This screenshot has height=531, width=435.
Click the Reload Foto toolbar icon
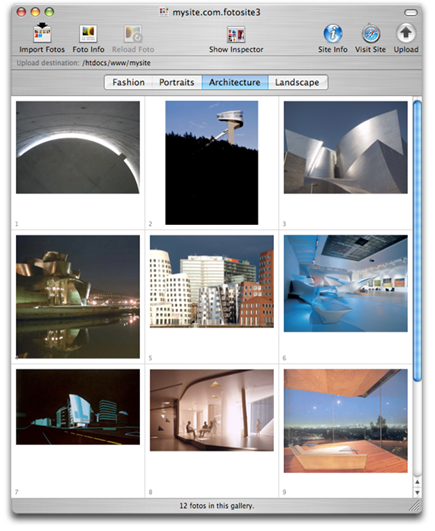133,34
